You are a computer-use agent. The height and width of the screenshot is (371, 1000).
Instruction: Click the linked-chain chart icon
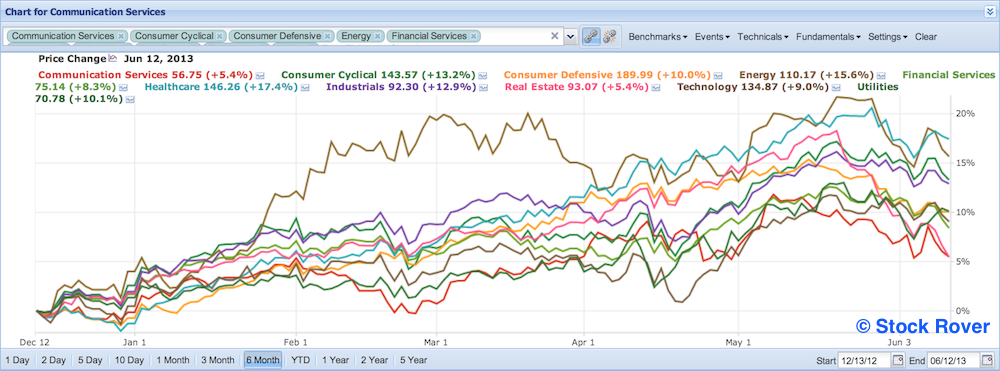[591, 36]
